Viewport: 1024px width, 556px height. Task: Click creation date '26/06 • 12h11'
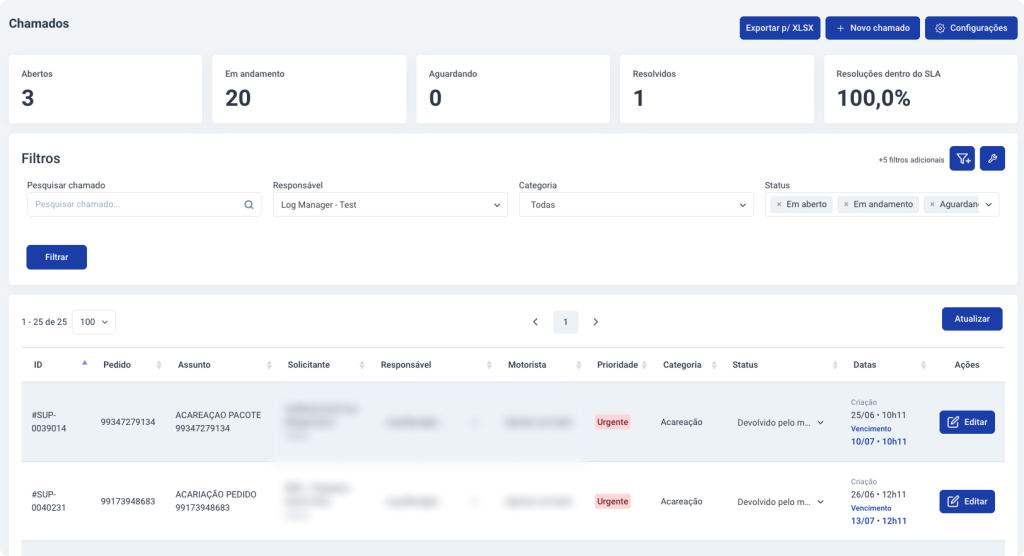[878, 494]
